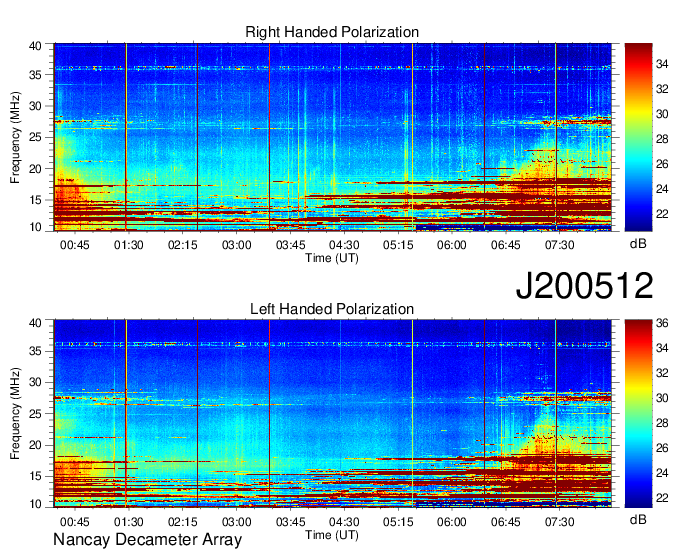
Task: Click the 00:45 tick under Right Handed plot
Action: point(75,245)
